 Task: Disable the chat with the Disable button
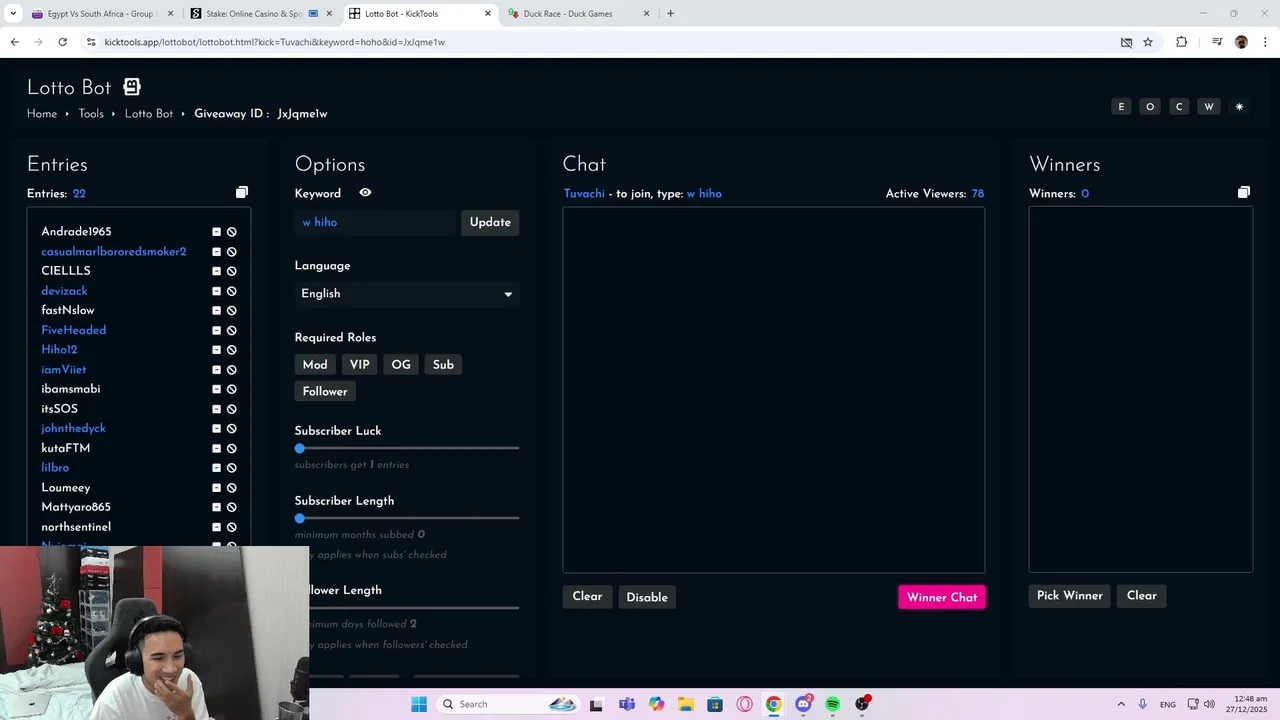[x=647, y=597]
